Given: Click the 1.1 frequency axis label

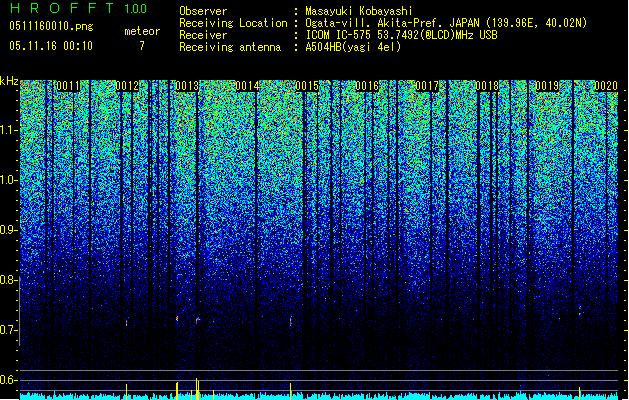Looking at the screenshot, I should (x=9, y=130).
